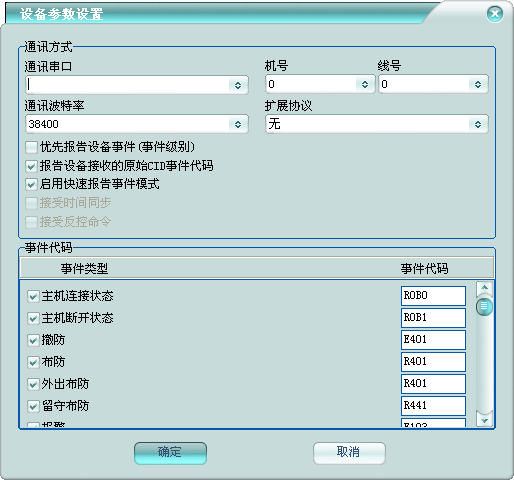Click the E401 event code field
514x480 pixels.
click(433, 340)
